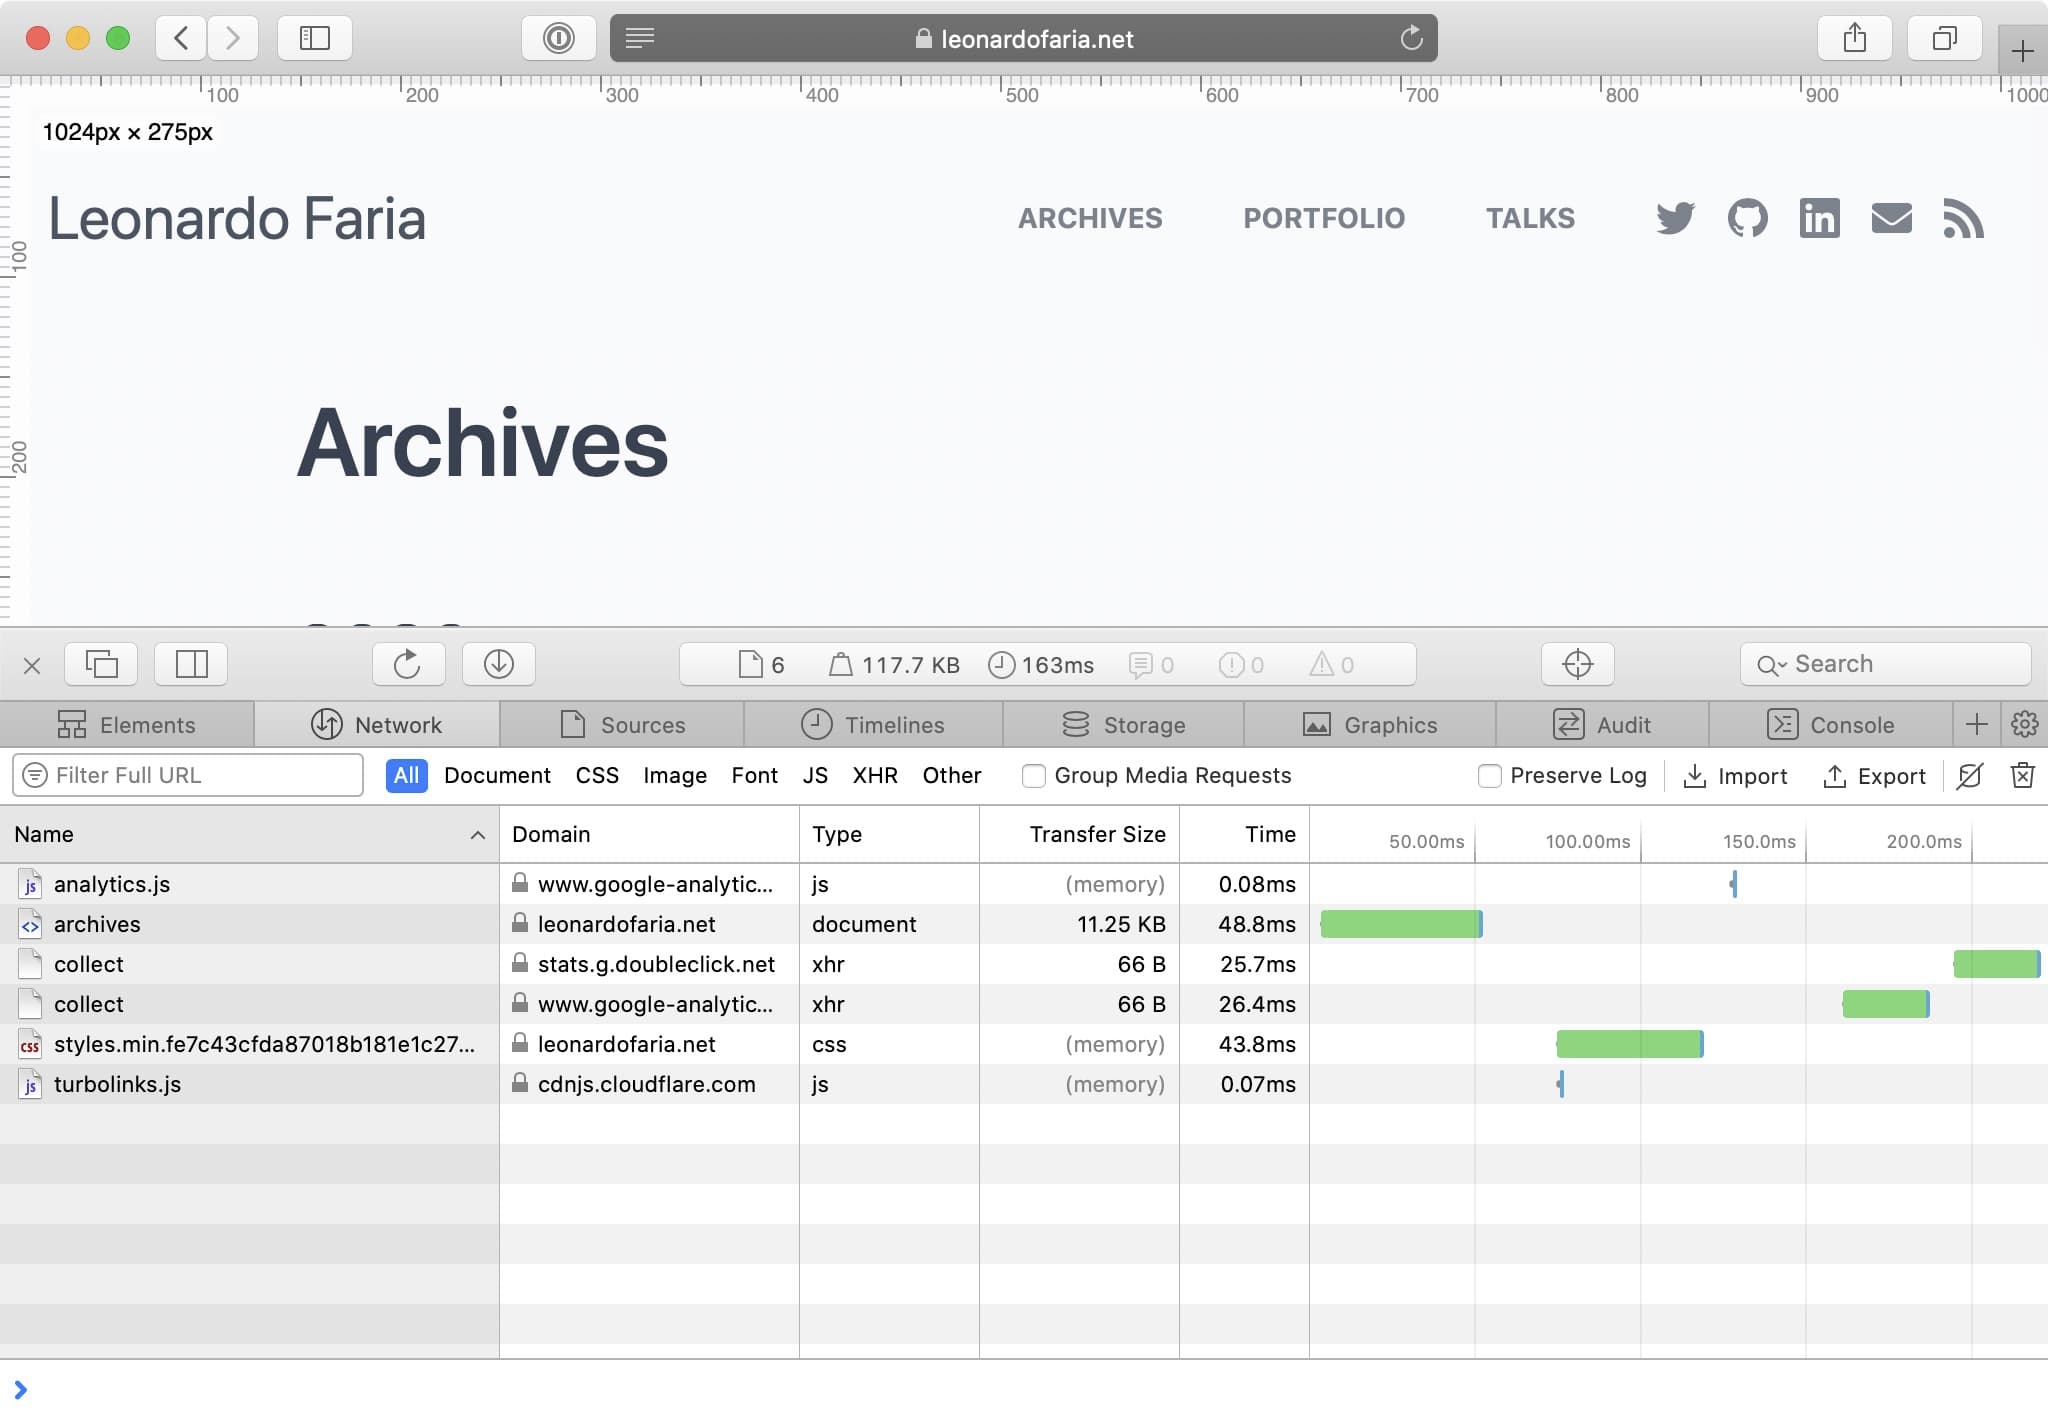Screen dimensions: 2048x1418
Task: Click the email envelope icon in header
Action: (1891, 218)
